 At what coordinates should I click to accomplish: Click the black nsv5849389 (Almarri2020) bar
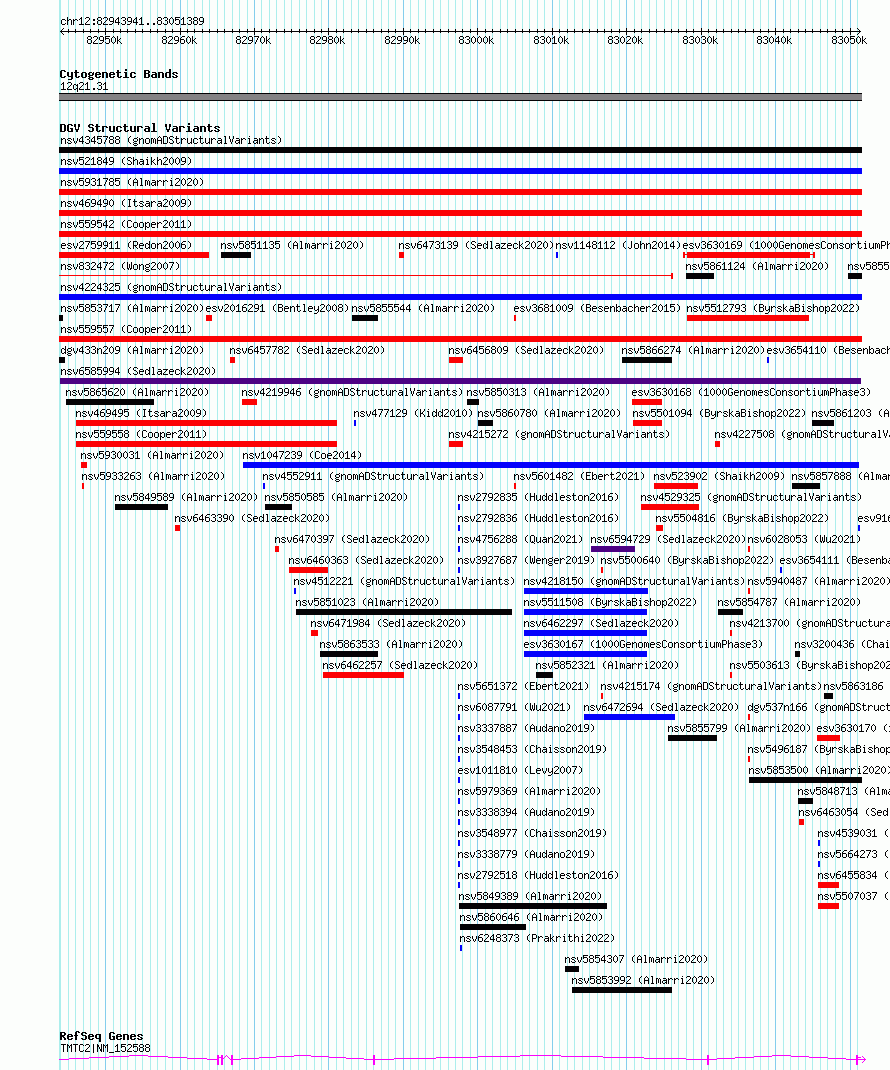(533, 906)
